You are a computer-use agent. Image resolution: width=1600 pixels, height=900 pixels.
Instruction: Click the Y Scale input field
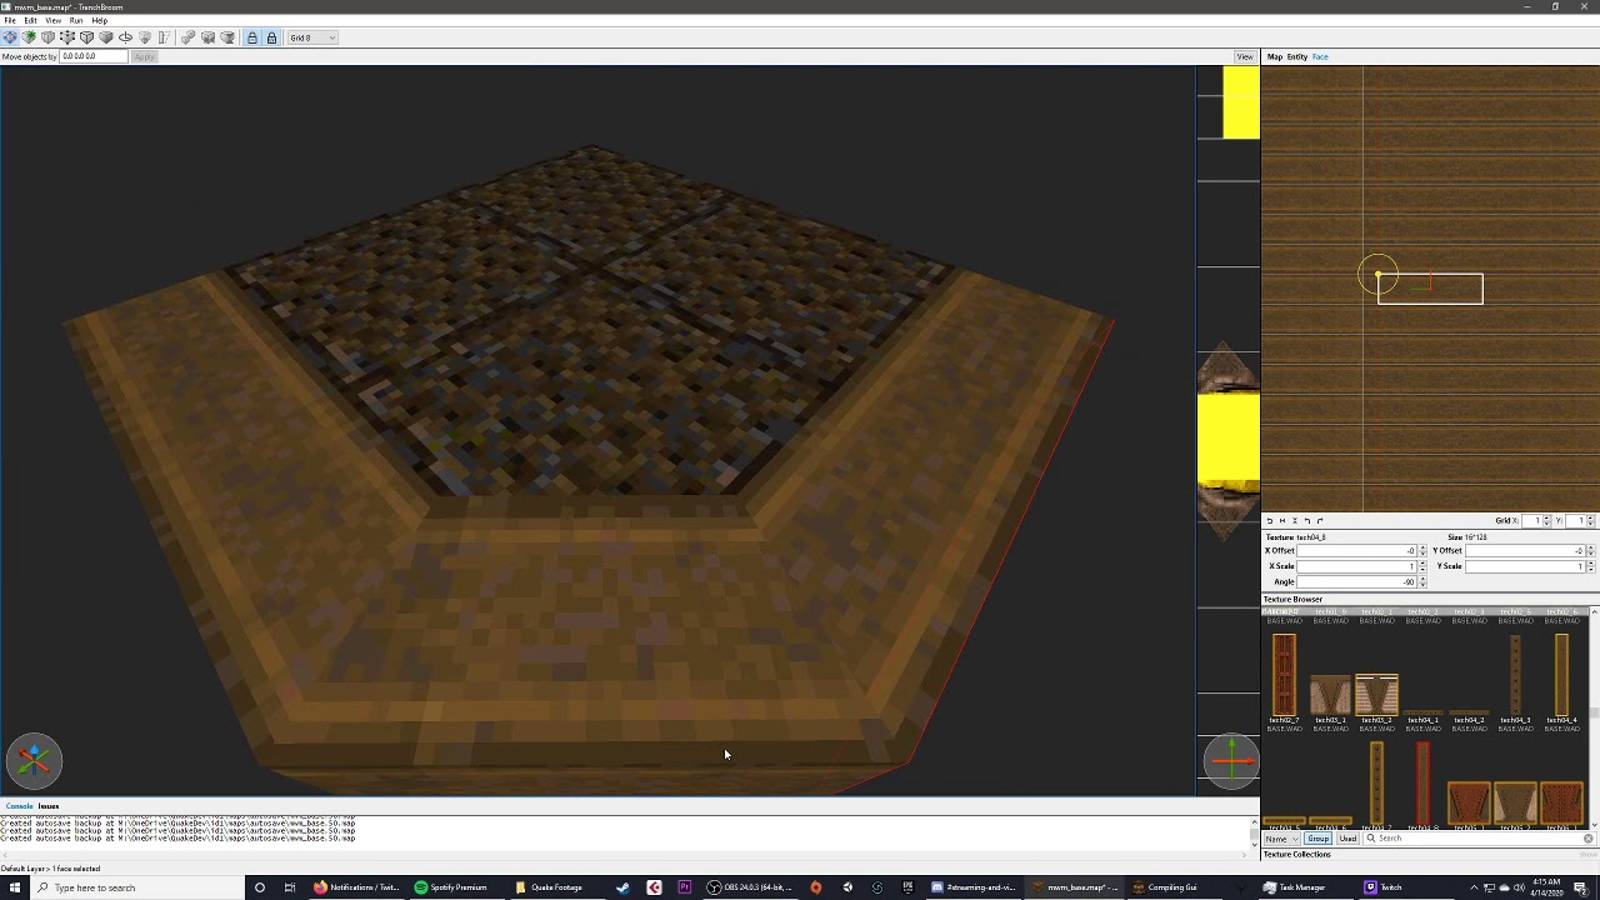1525,566
